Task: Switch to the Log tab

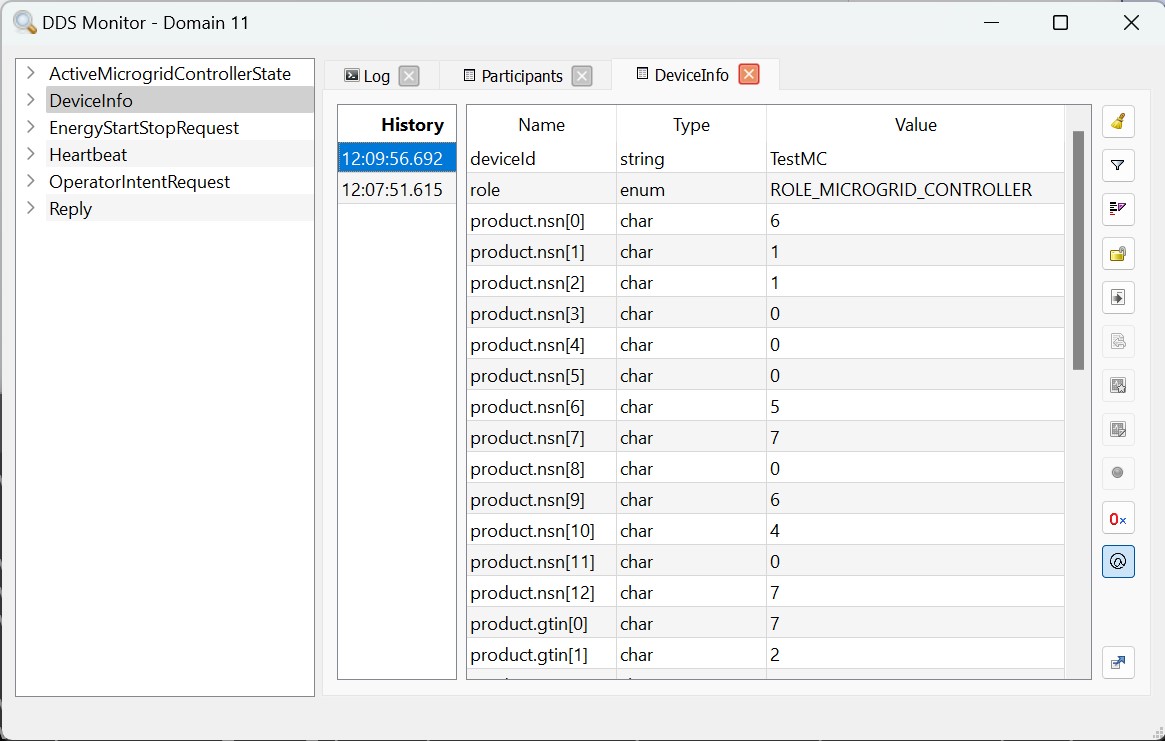Action: (368, 76)
